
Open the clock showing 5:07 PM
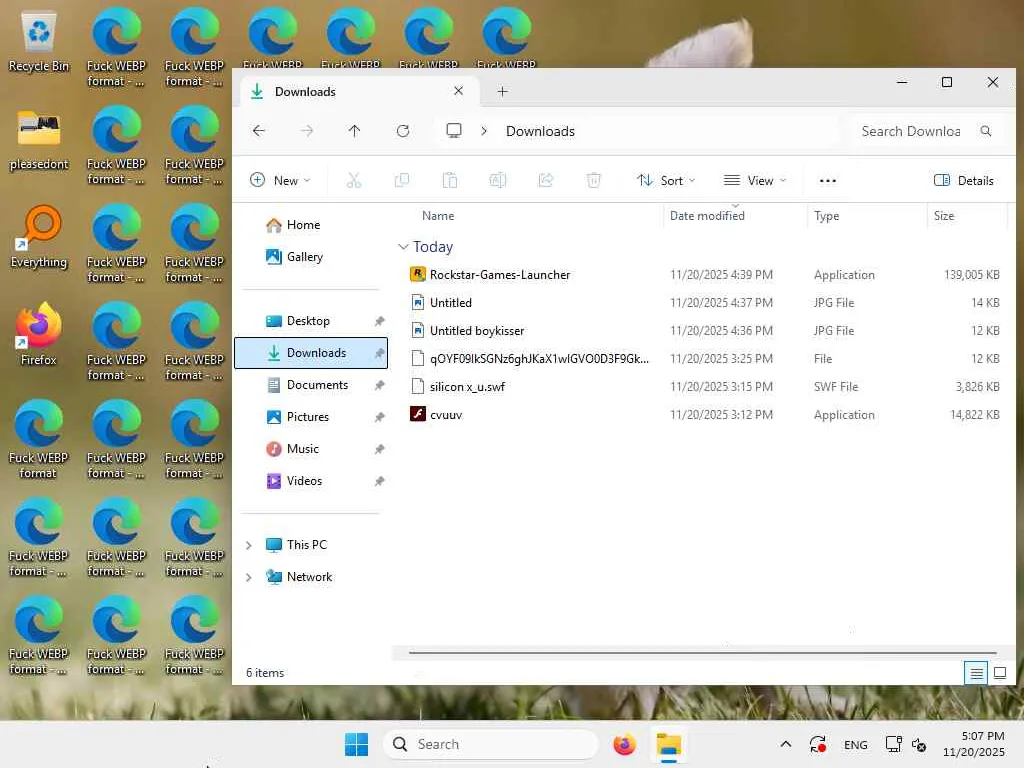tap(974, 744)
